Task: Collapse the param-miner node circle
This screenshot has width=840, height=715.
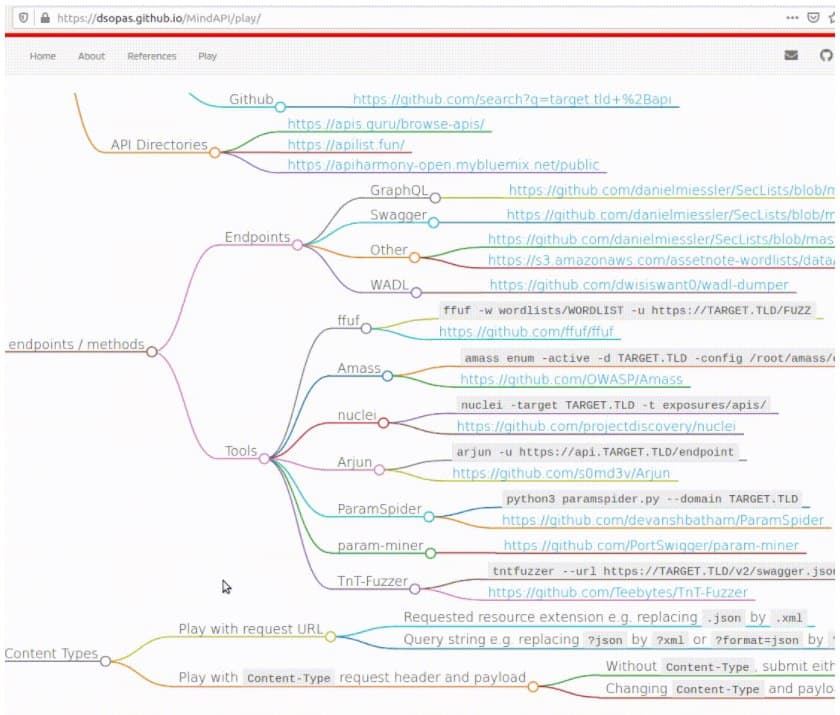Action: 431,553
